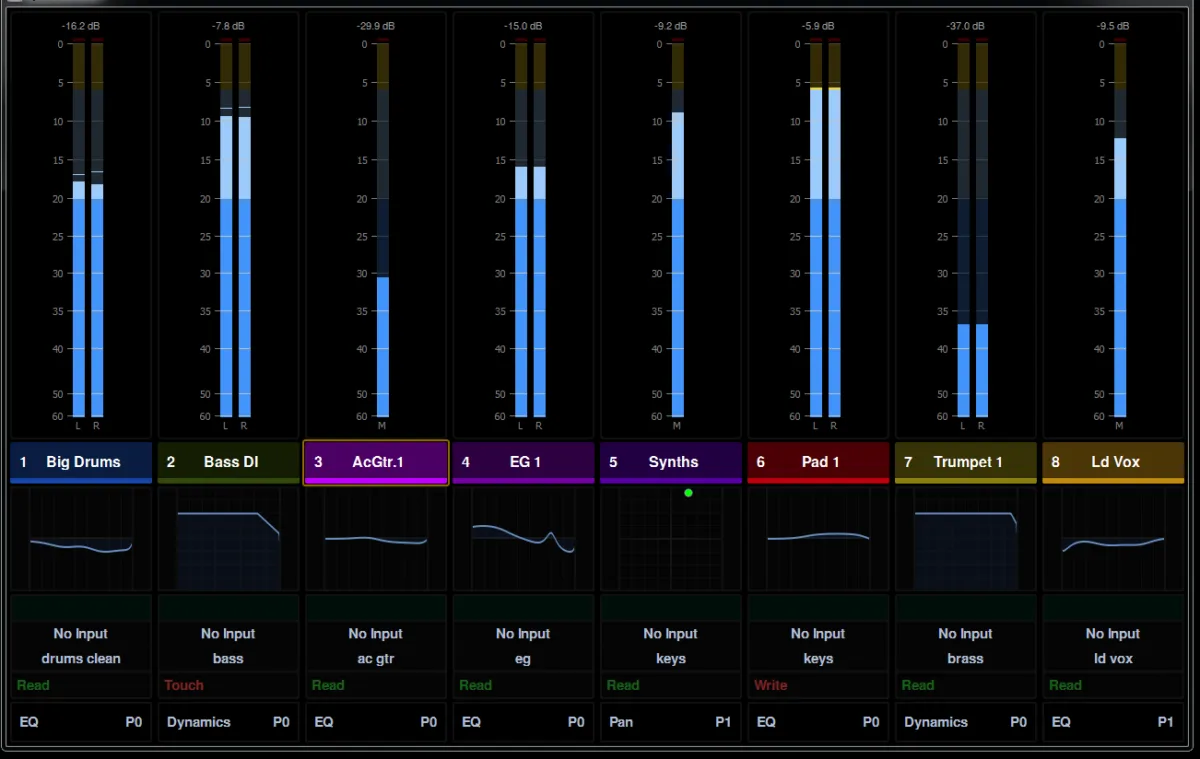This screenshot has height=759, width=1200.
Task: Select the Pan function on Synths strip
Action: click(621, 722)
